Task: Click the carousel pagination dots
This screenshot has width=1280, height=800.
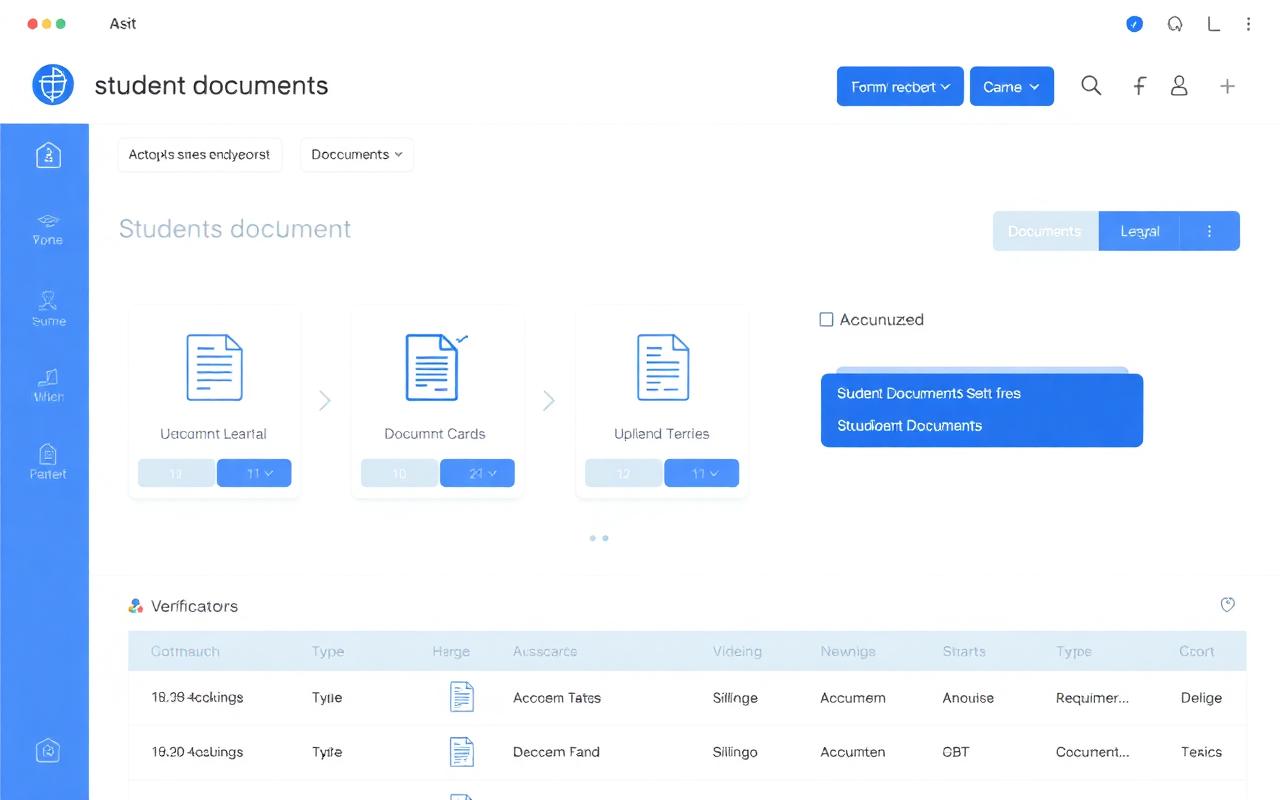Action: [599, 538]
